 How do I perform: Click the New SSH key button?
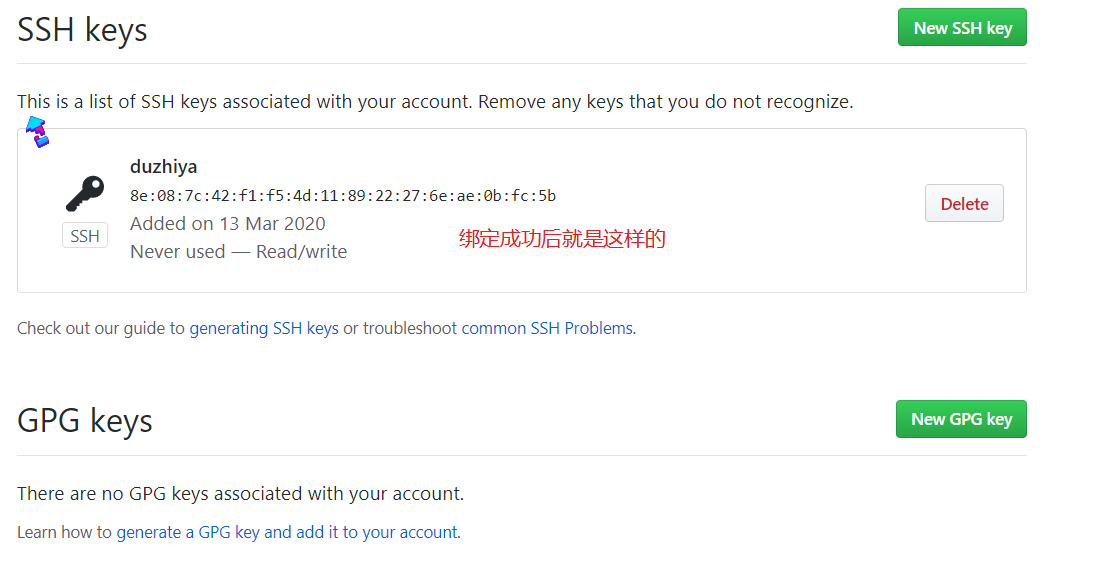click(x=962, y=27)
